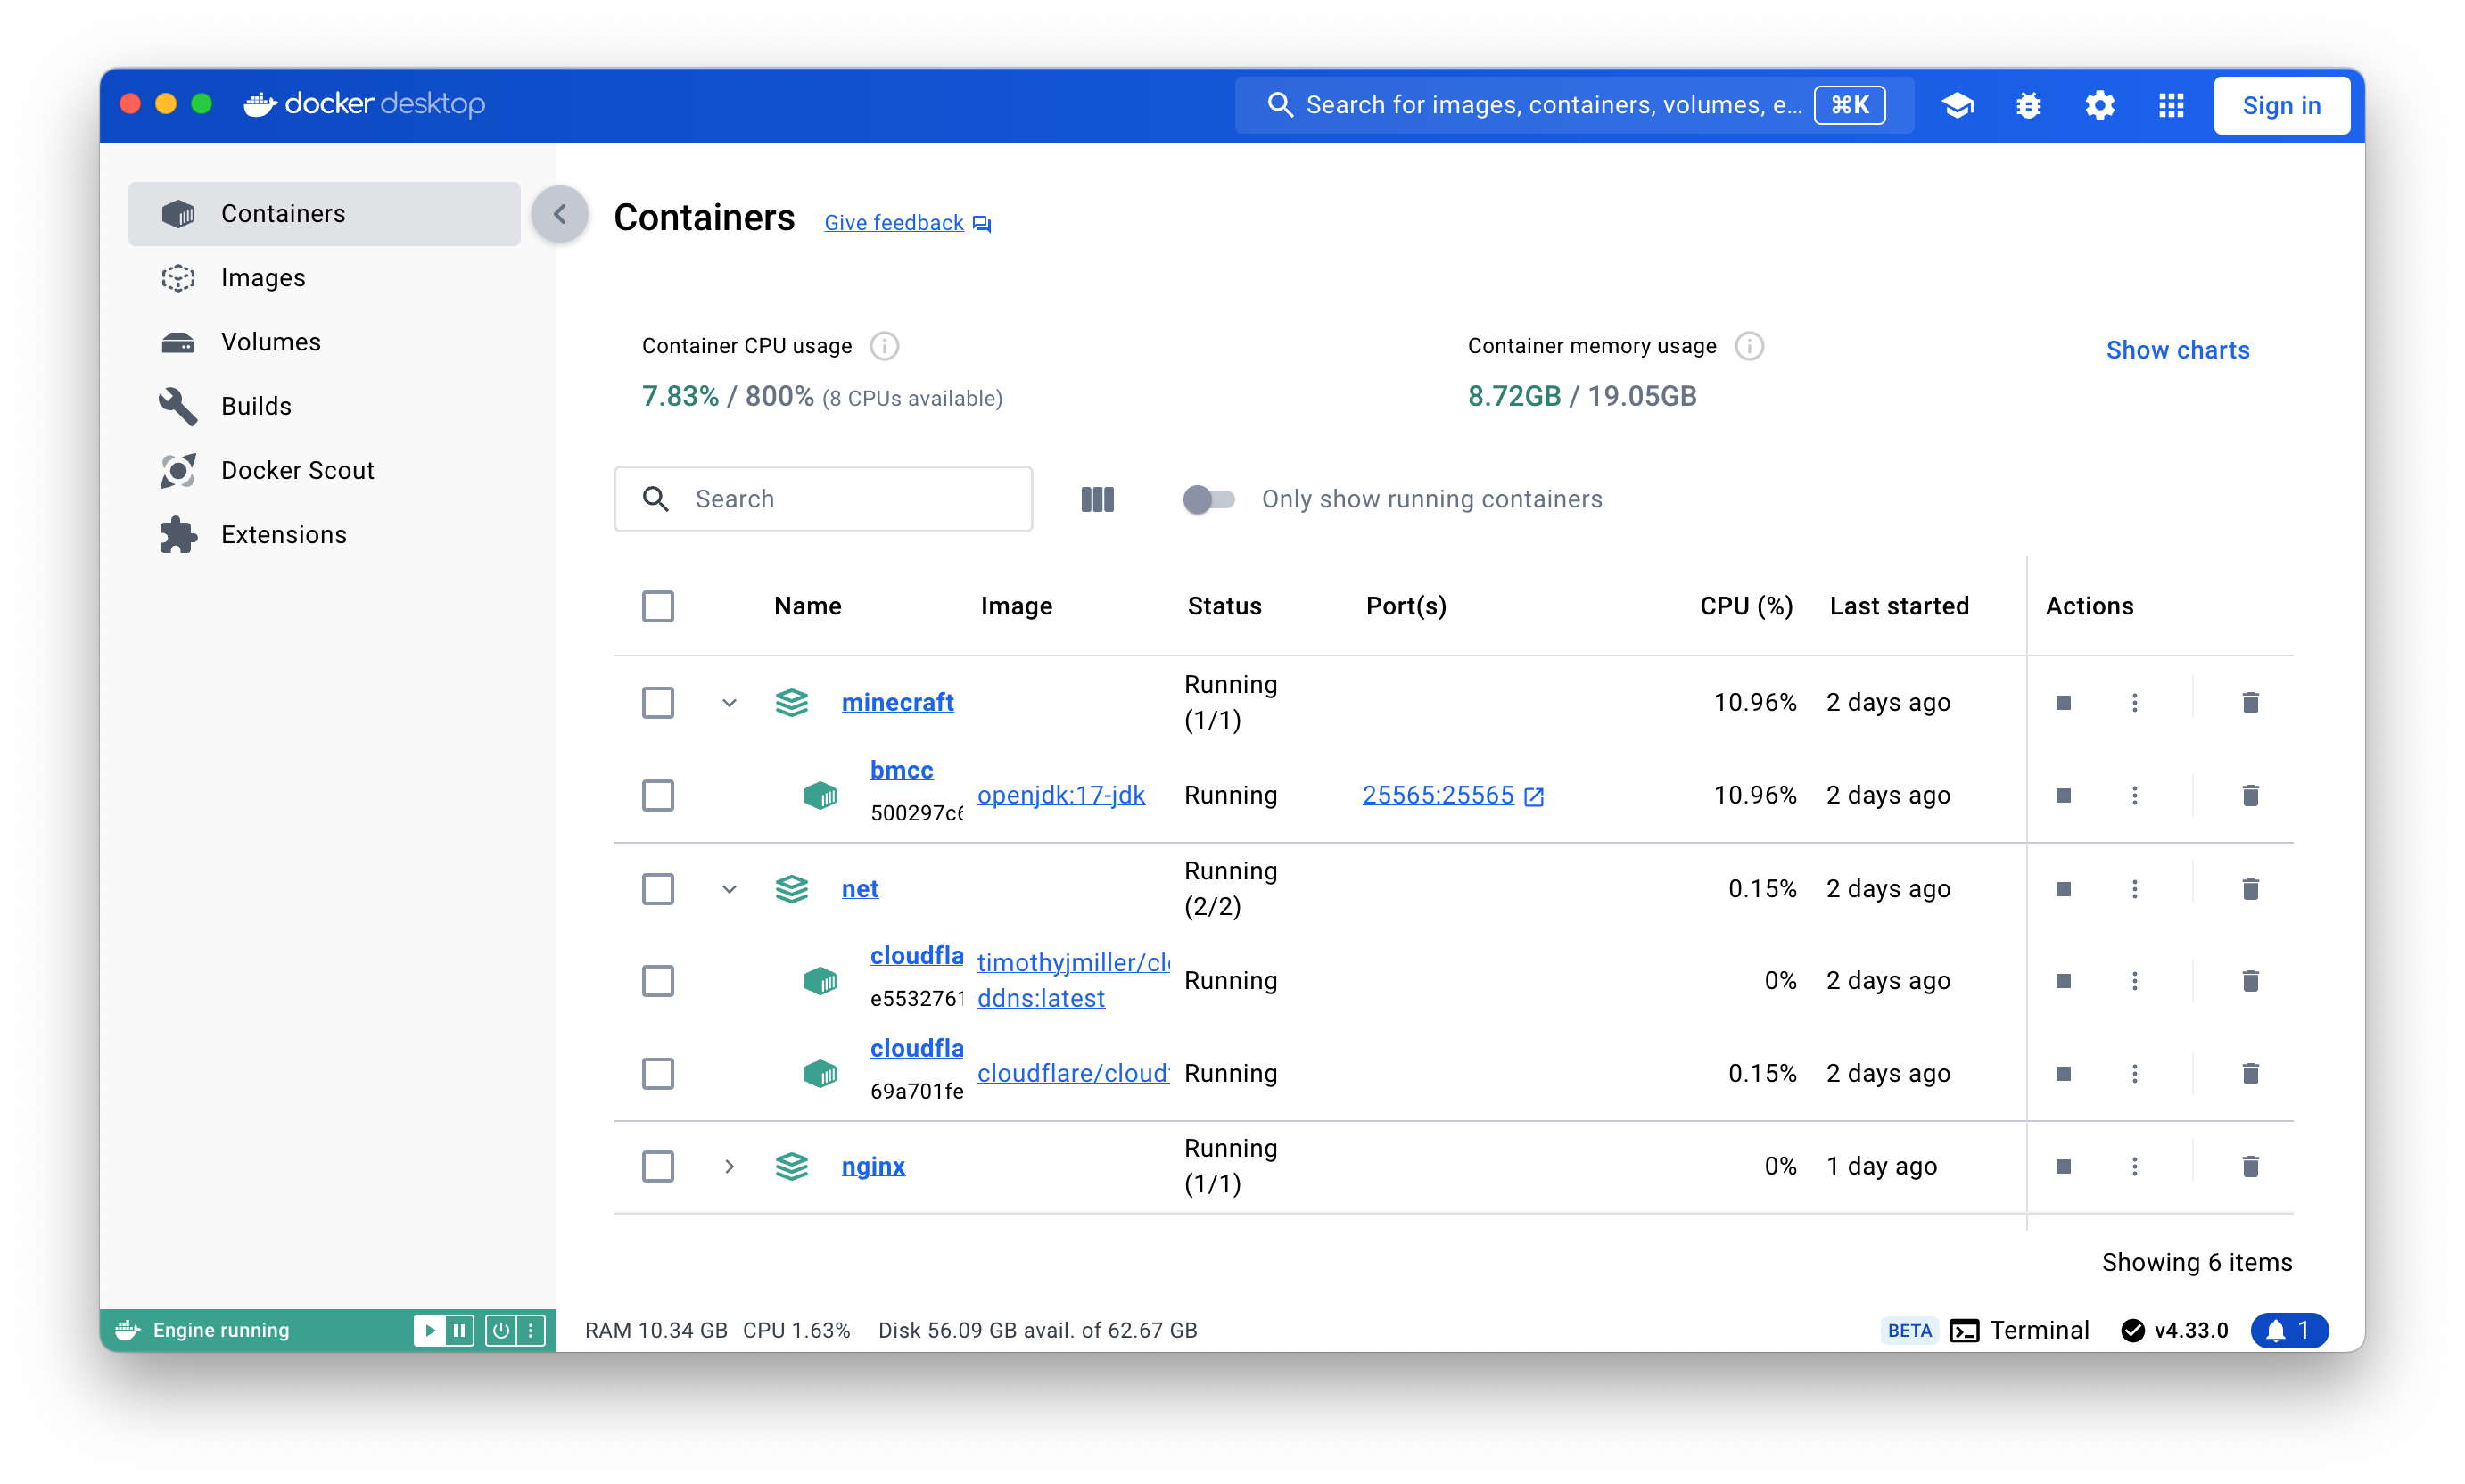This screenshot has width=2465, height=1484.
Task: Open Volumes in the sidebar
Action: (324, 341)
